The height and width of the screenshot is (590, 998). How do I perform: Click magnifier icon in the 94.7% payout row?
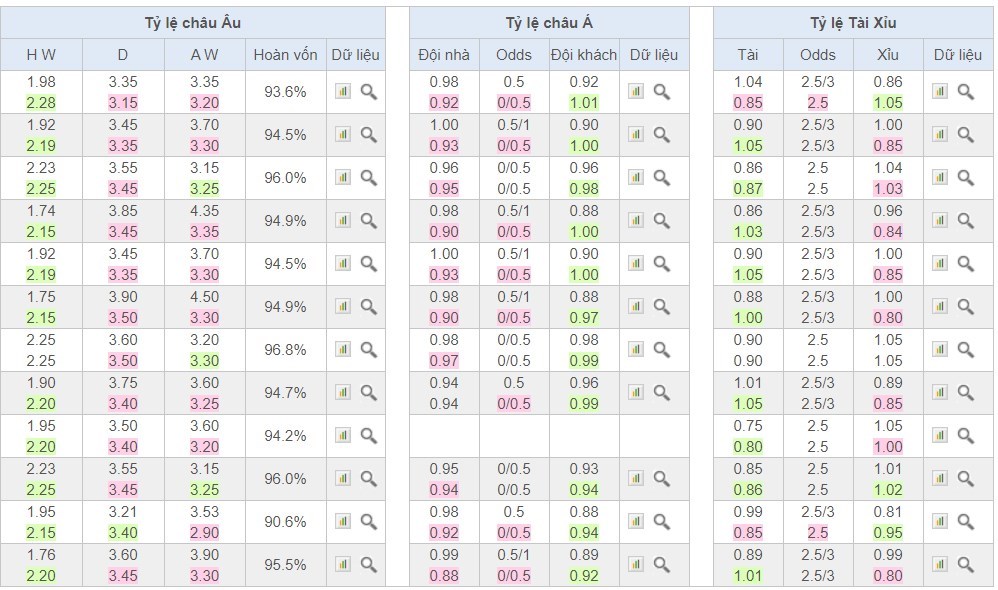tap(369, 393)
